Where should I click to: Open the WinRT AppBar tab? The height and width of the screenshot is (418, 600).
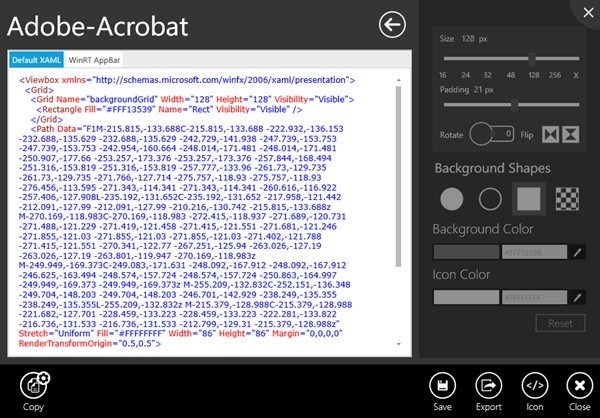pyautogui.click(x=94, y=60)
